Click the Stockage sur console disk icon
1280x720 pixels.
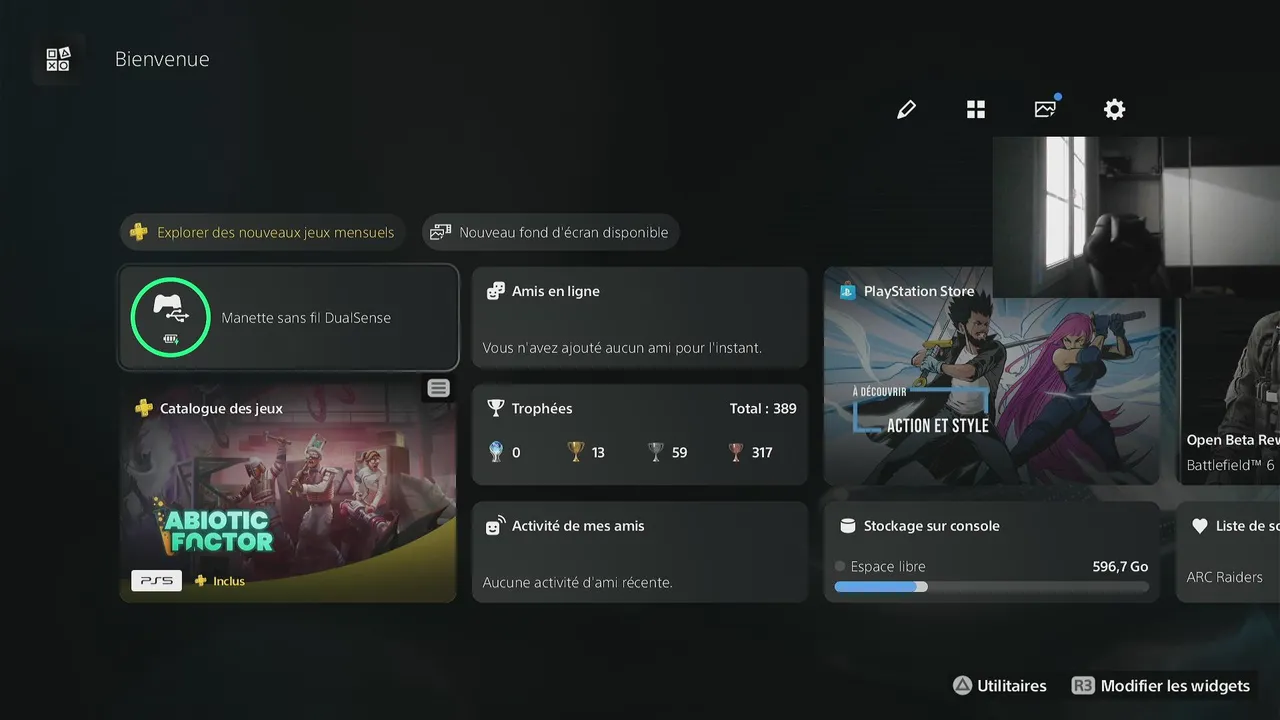point(848,526)
